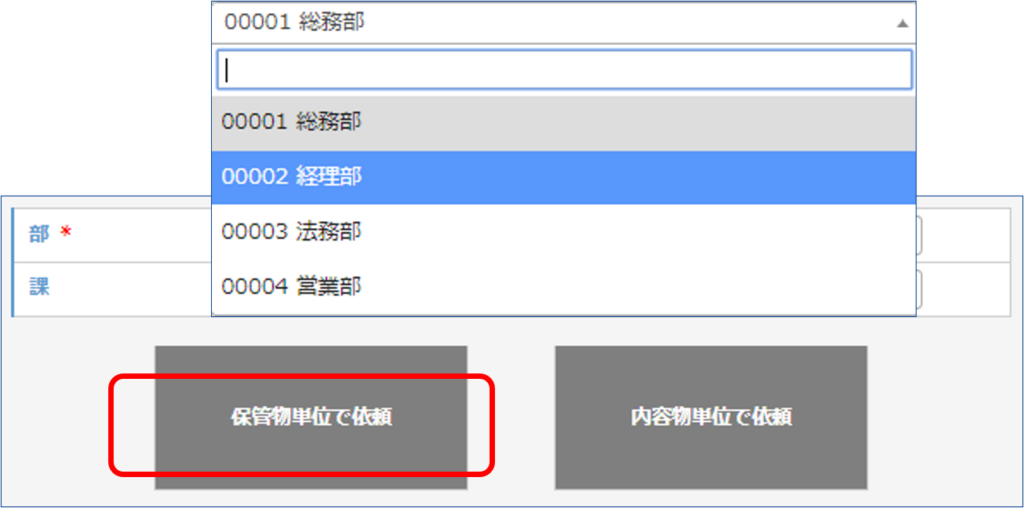Collapse the department dropdown using the arrow
This screenshot has height=508, width=1024.
[x=902, y=24]
